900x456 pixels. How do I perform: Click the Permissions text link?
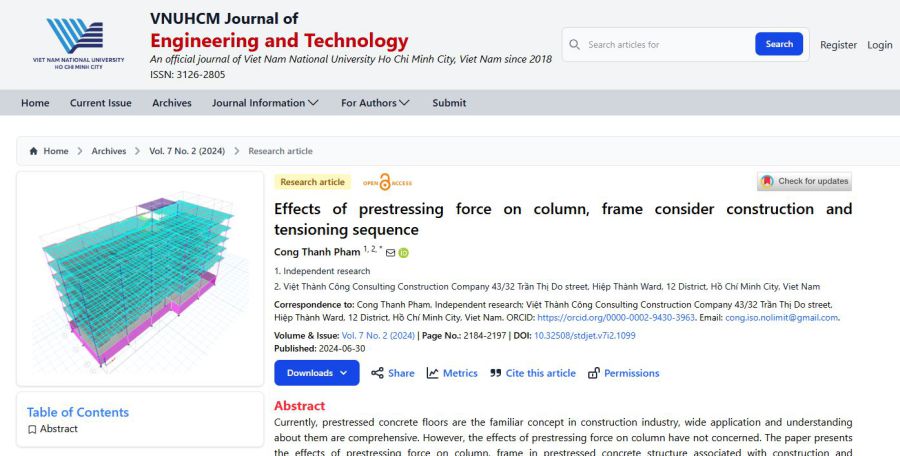(x=631, y=373)
